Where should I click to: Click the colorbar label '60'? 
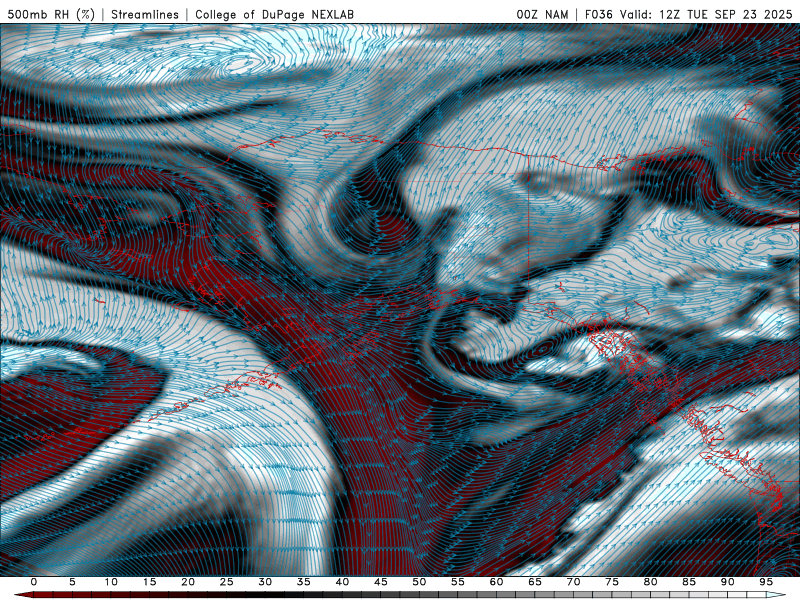click(x=496, y=582)
